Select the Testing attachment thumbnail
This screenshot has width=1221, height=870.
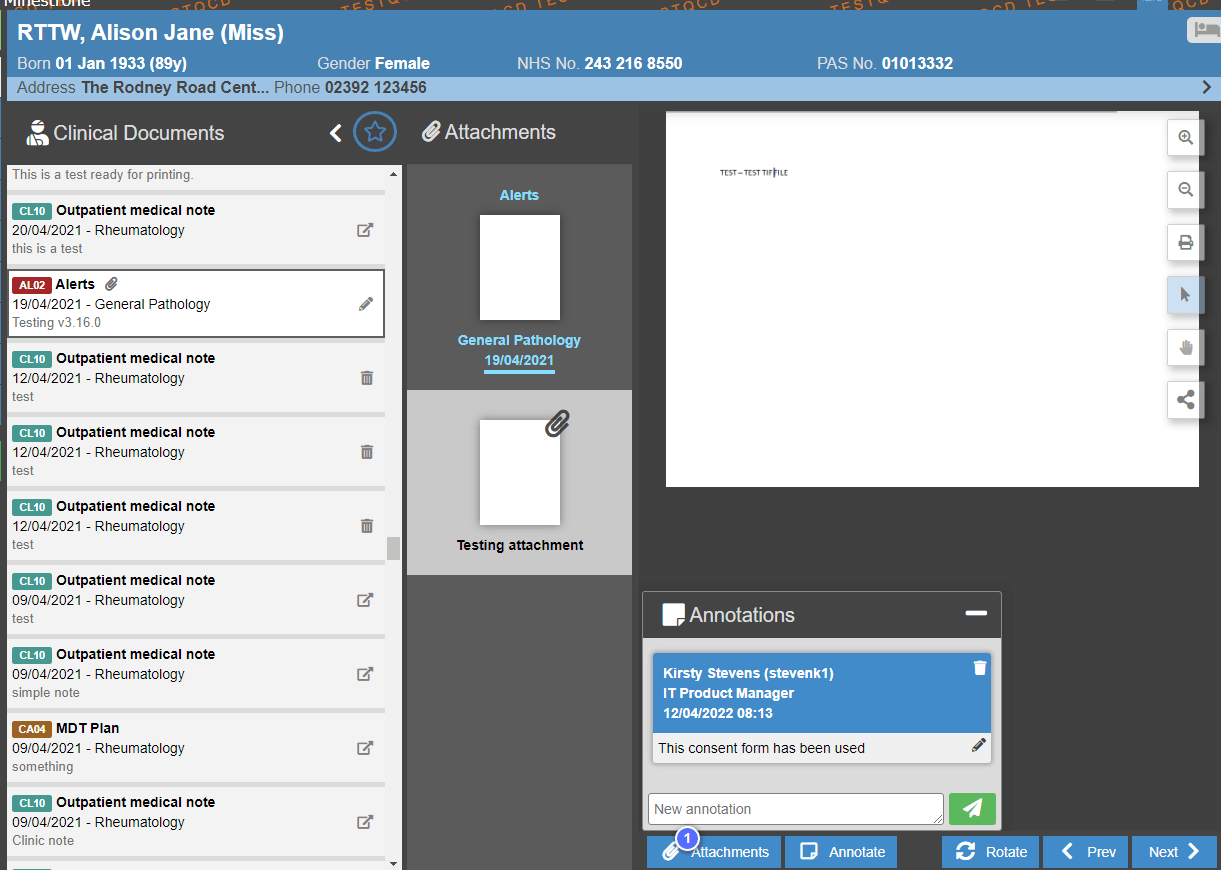[519, 473]
